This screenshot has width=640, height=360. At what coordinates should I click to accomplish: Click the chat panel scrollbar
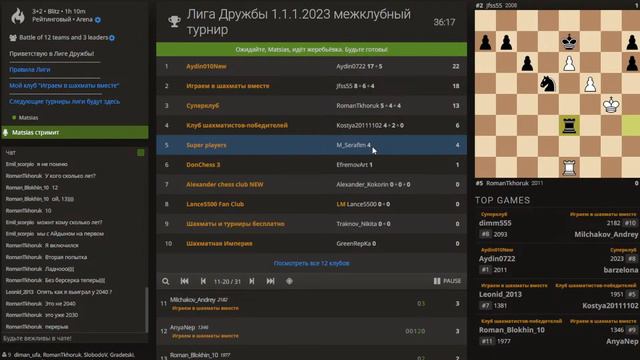[147, 309]
